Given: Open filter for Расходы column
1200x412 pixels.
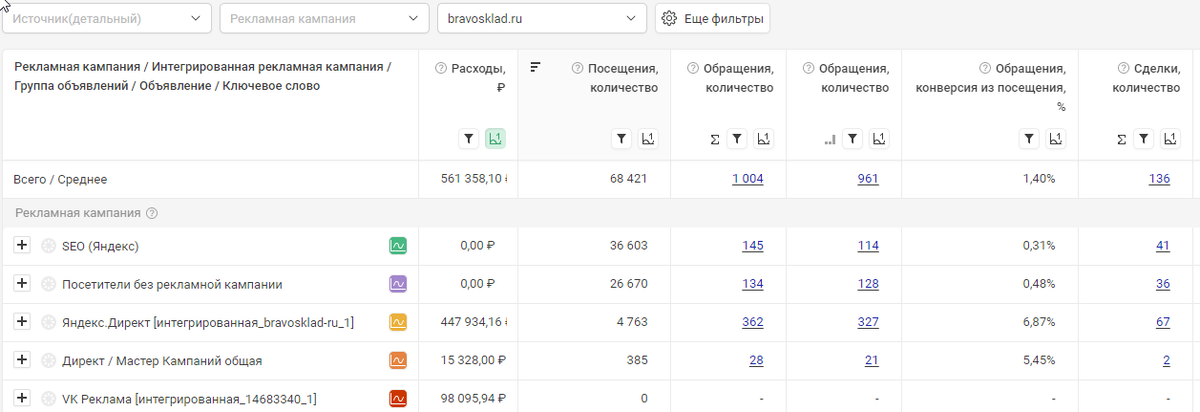Looking at the screenshot, I should coord(468,139).
